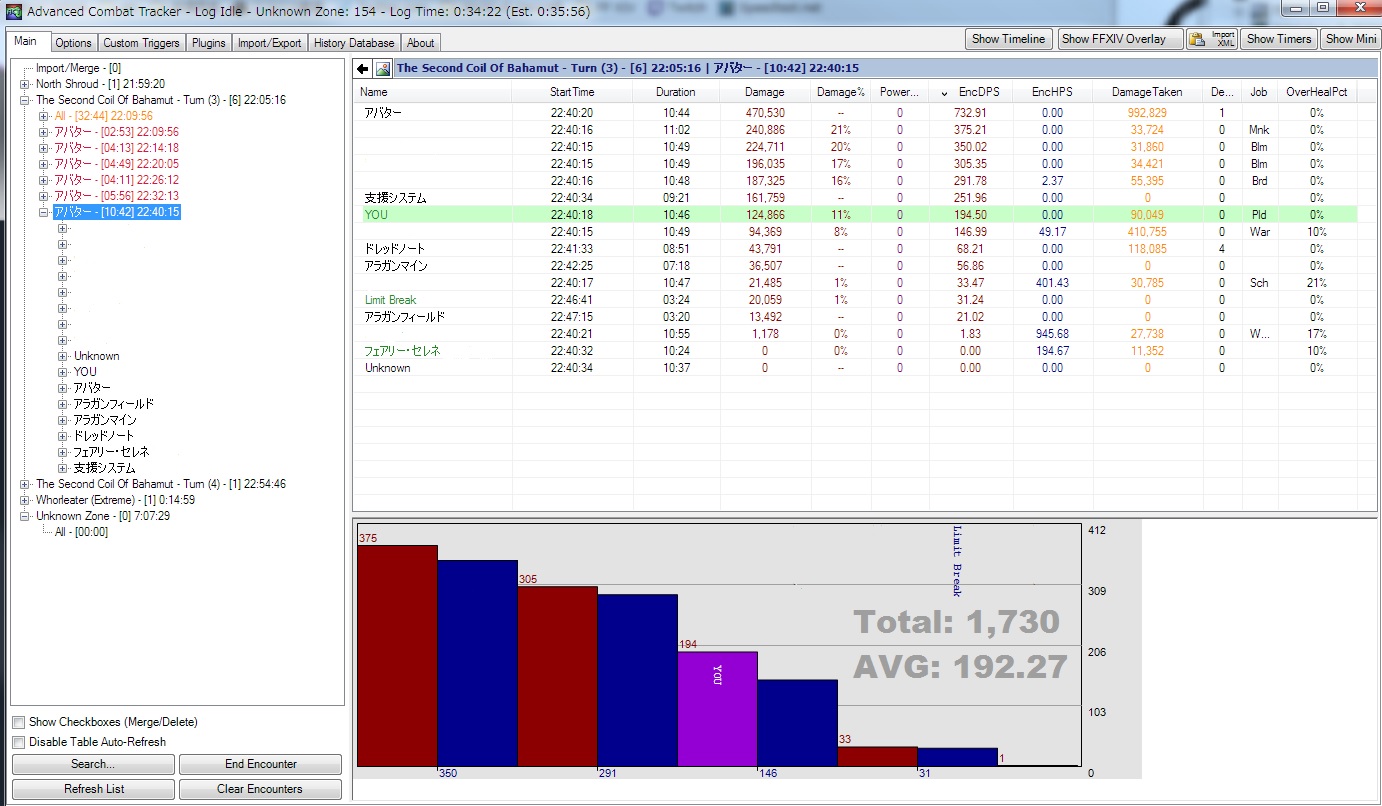Viewport: 1382px width, 806px height.
Task: Expand the Whorleater (Extreme) zone node
Action: click(25, 500)
